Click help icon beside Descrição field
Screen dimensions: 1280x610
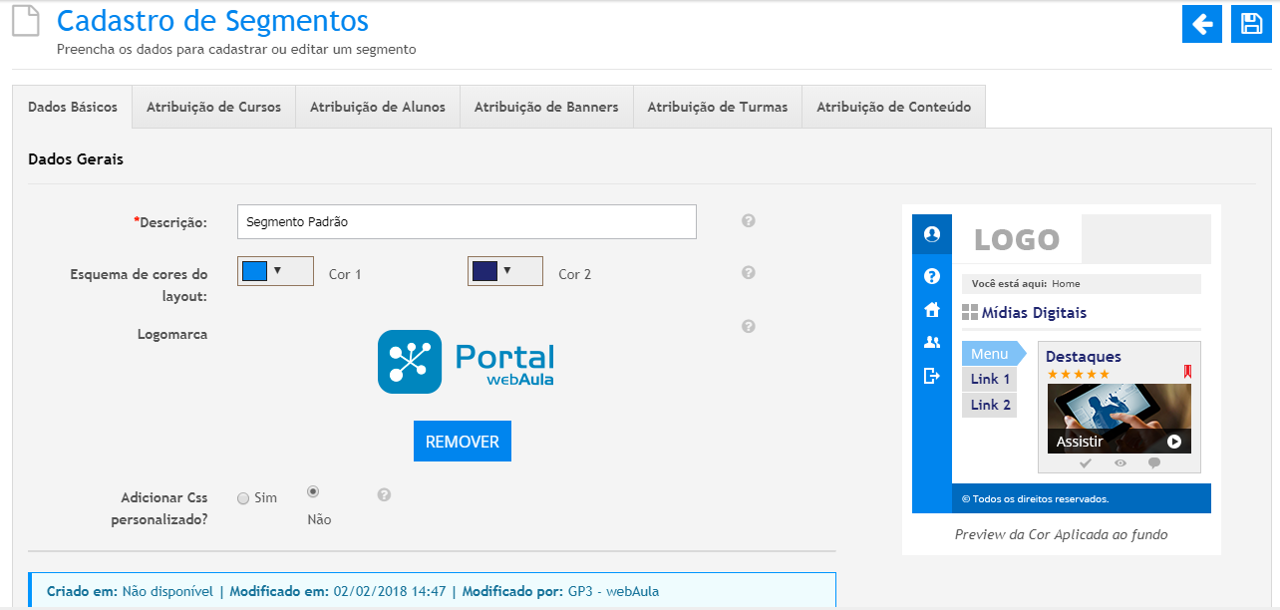coord(748,221)
